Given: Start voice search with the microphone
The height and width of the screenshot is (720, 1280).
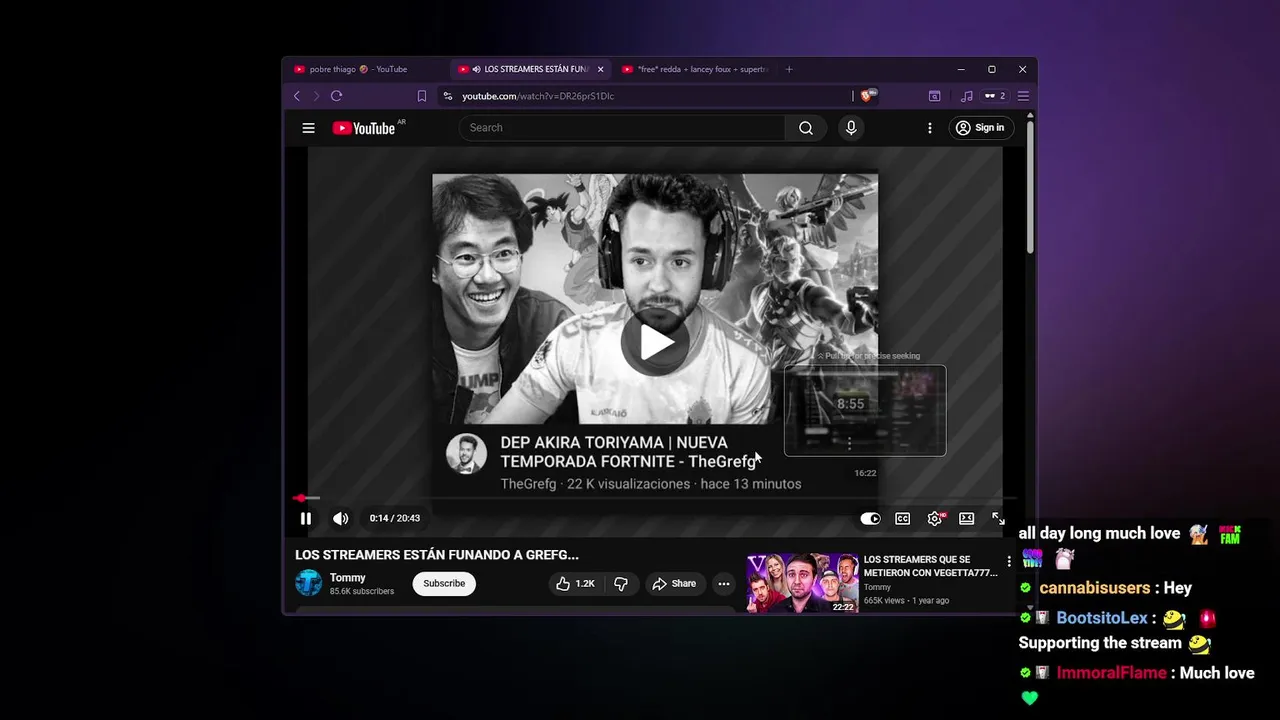Looking at the screenshot, I should [x=851, y=128].
